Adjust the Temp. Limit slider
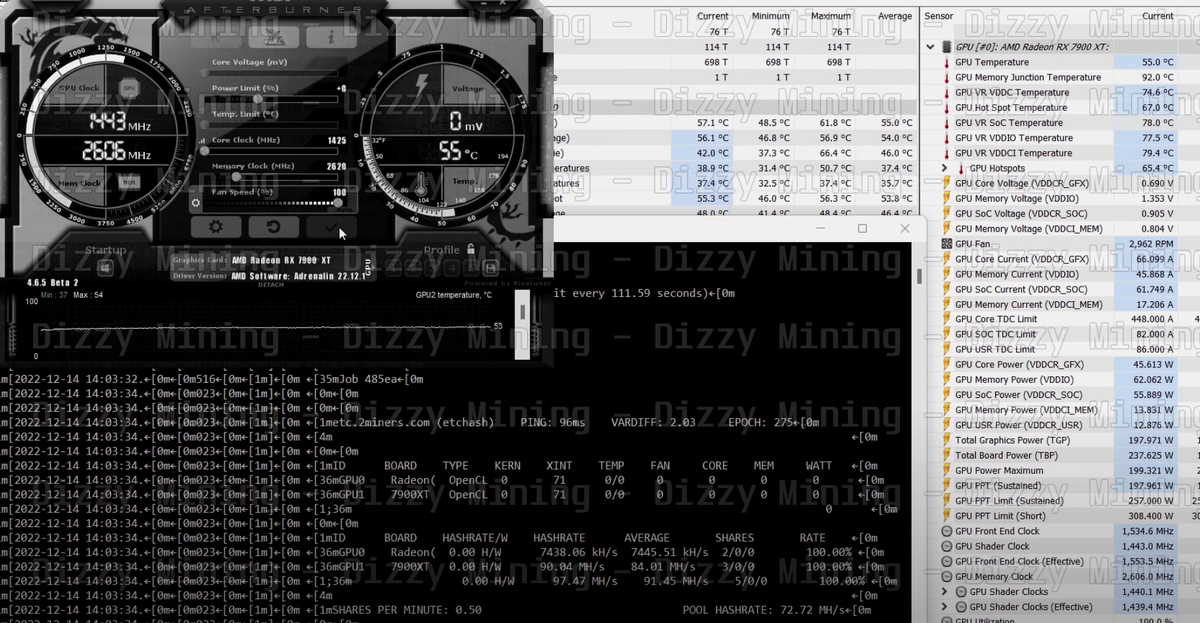This screenshot has height=623, width=1200. [x=272, y=125]
